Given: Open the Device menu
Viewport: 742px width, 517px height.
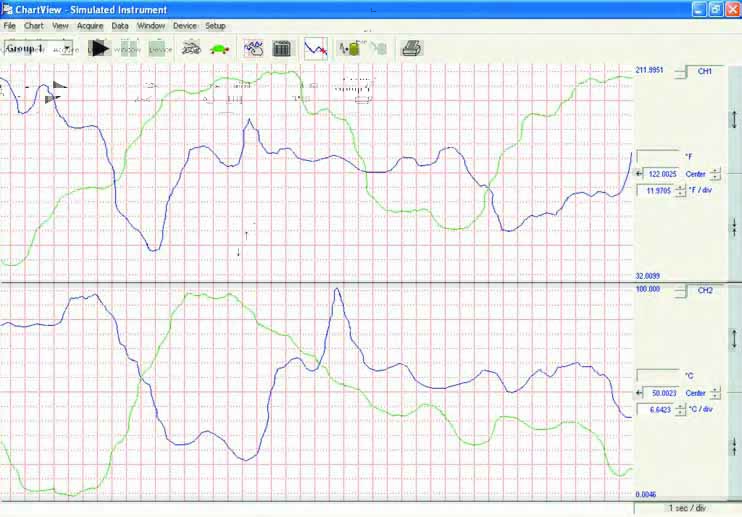Looking at the screenshot, I should coord(185,26).
